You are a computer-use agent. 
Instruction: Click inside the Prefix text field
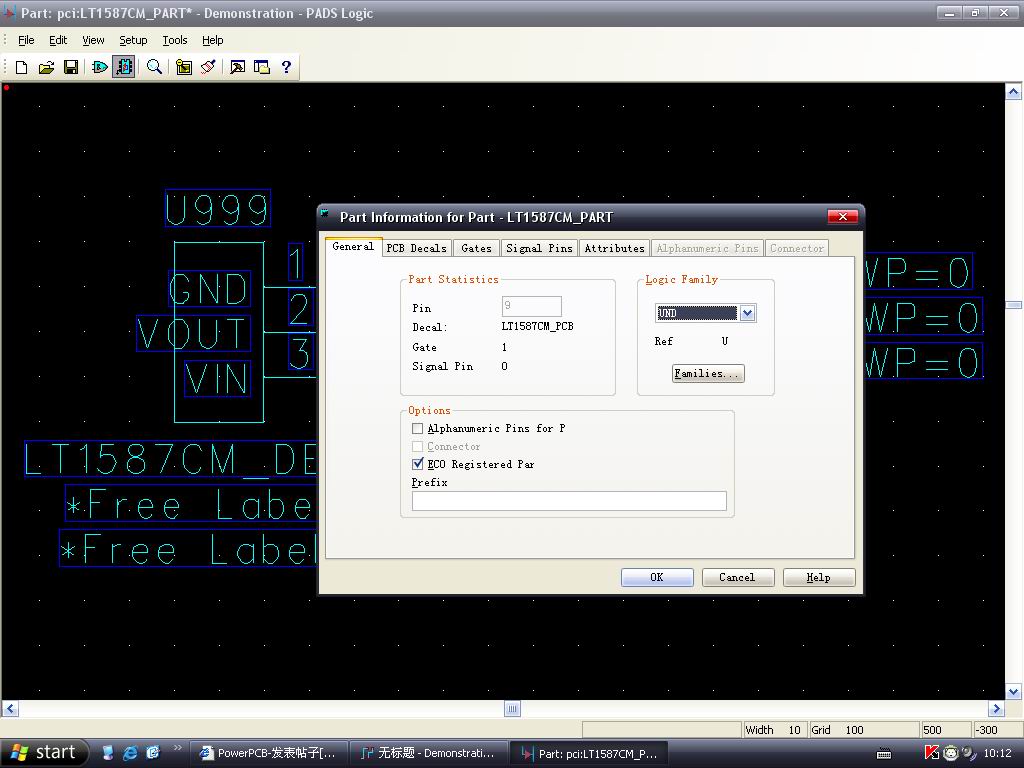[569, 501]
